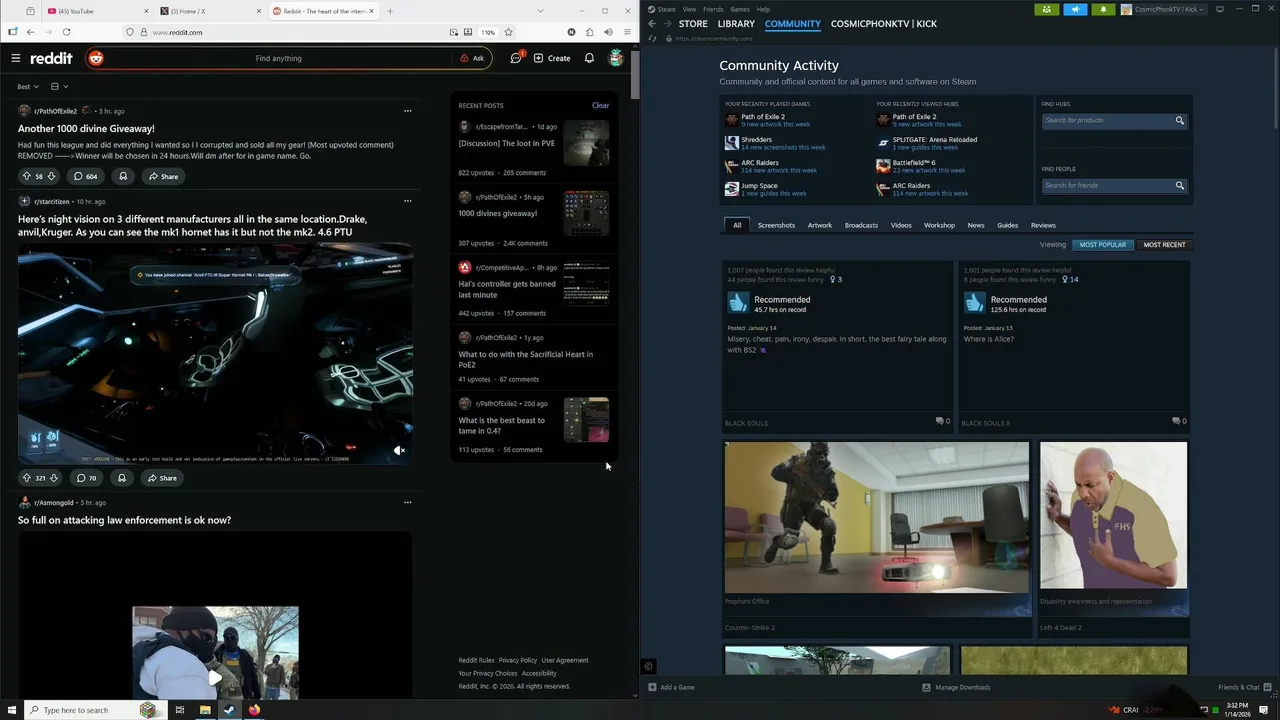Reload the Reddit page
The image size is (1280, 720).
(x=66, y=32)
